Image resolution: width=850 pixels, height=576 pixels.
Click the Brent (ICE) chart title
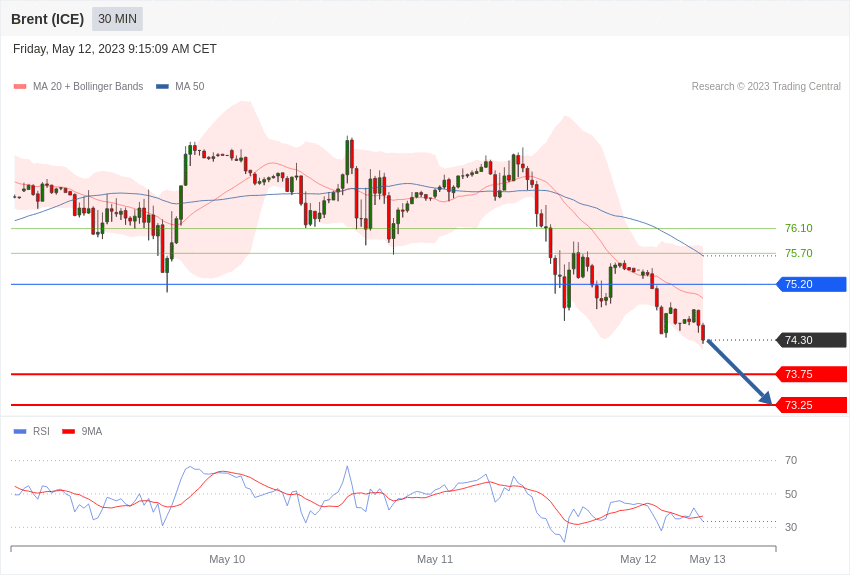47,19
